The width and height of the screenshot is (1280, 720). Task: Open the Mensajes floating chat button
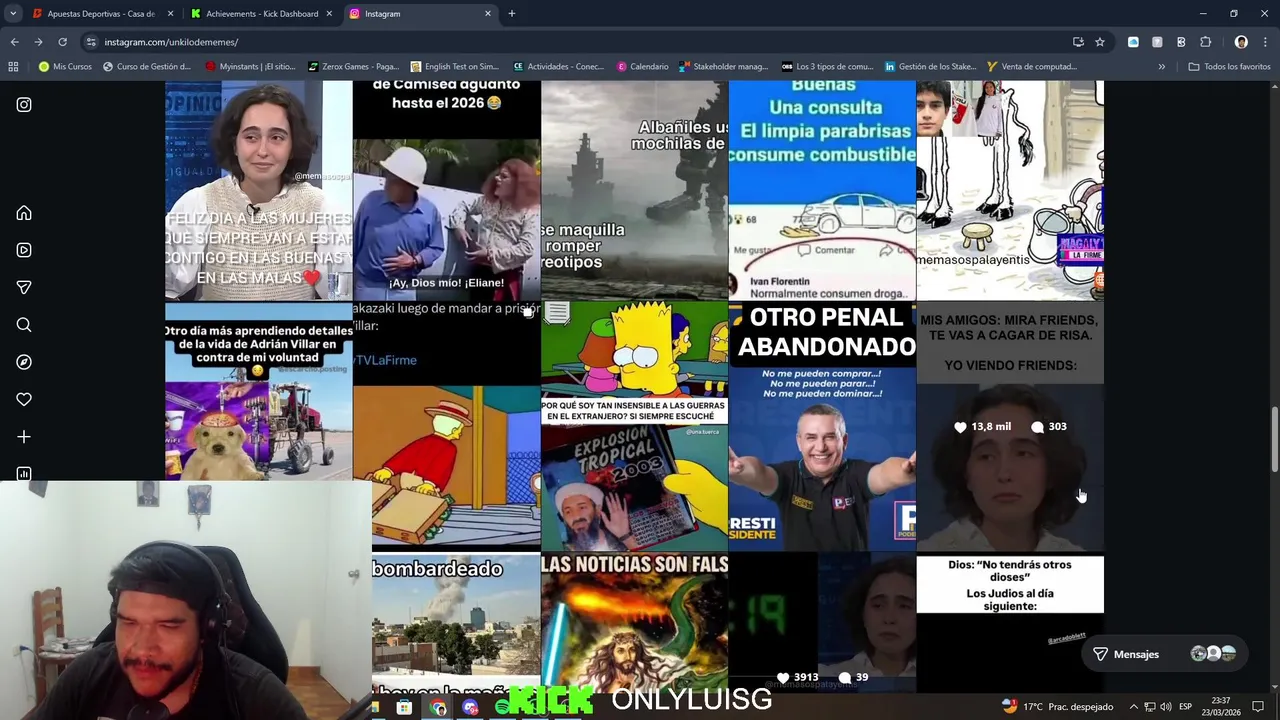pos(1165,654)
